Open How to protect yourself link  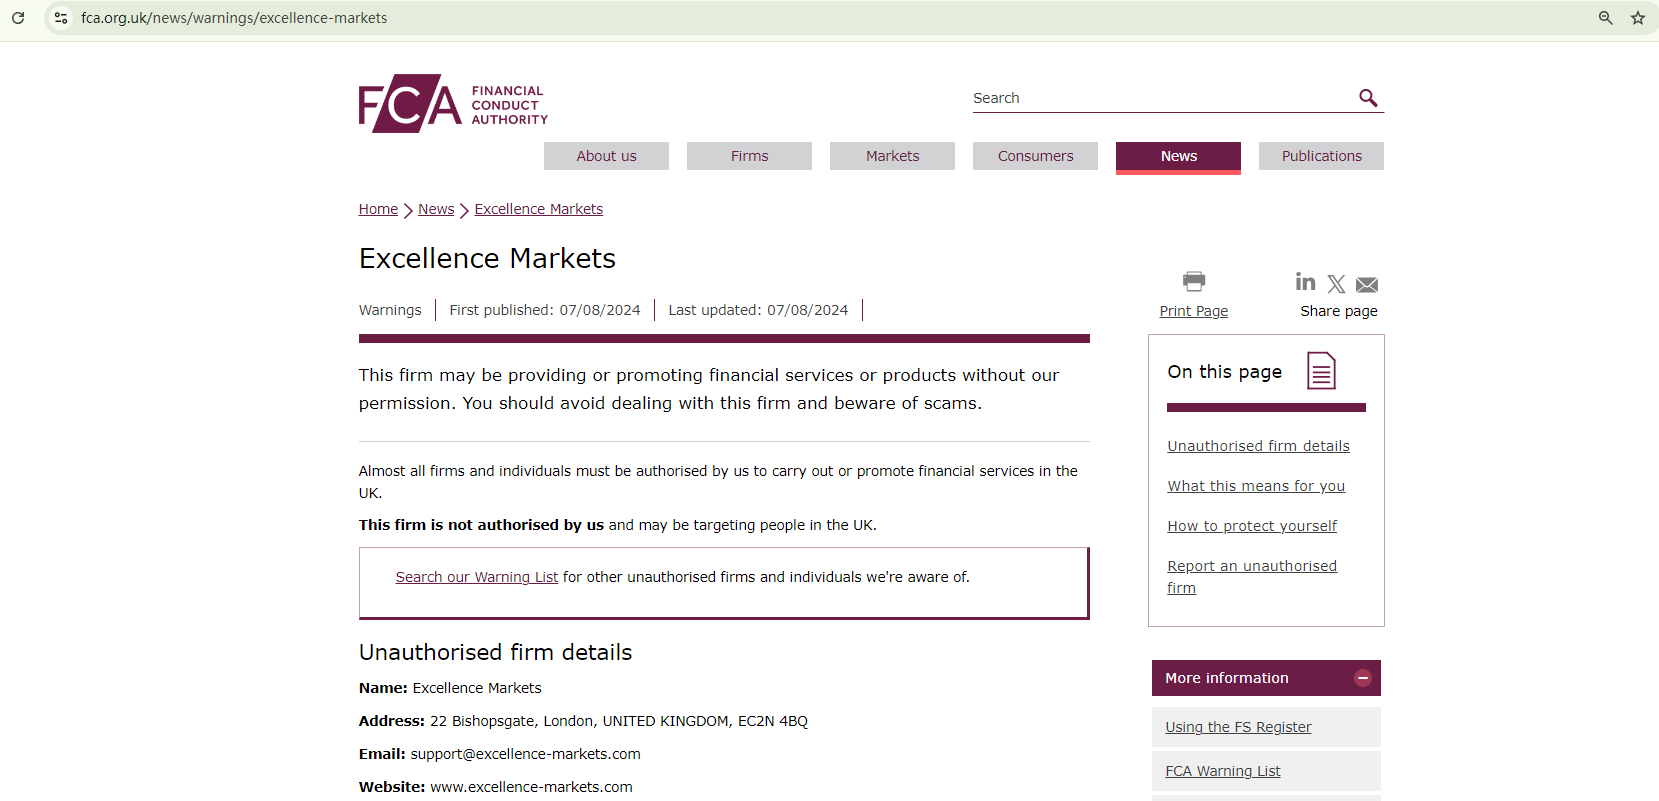(1251, 526)
